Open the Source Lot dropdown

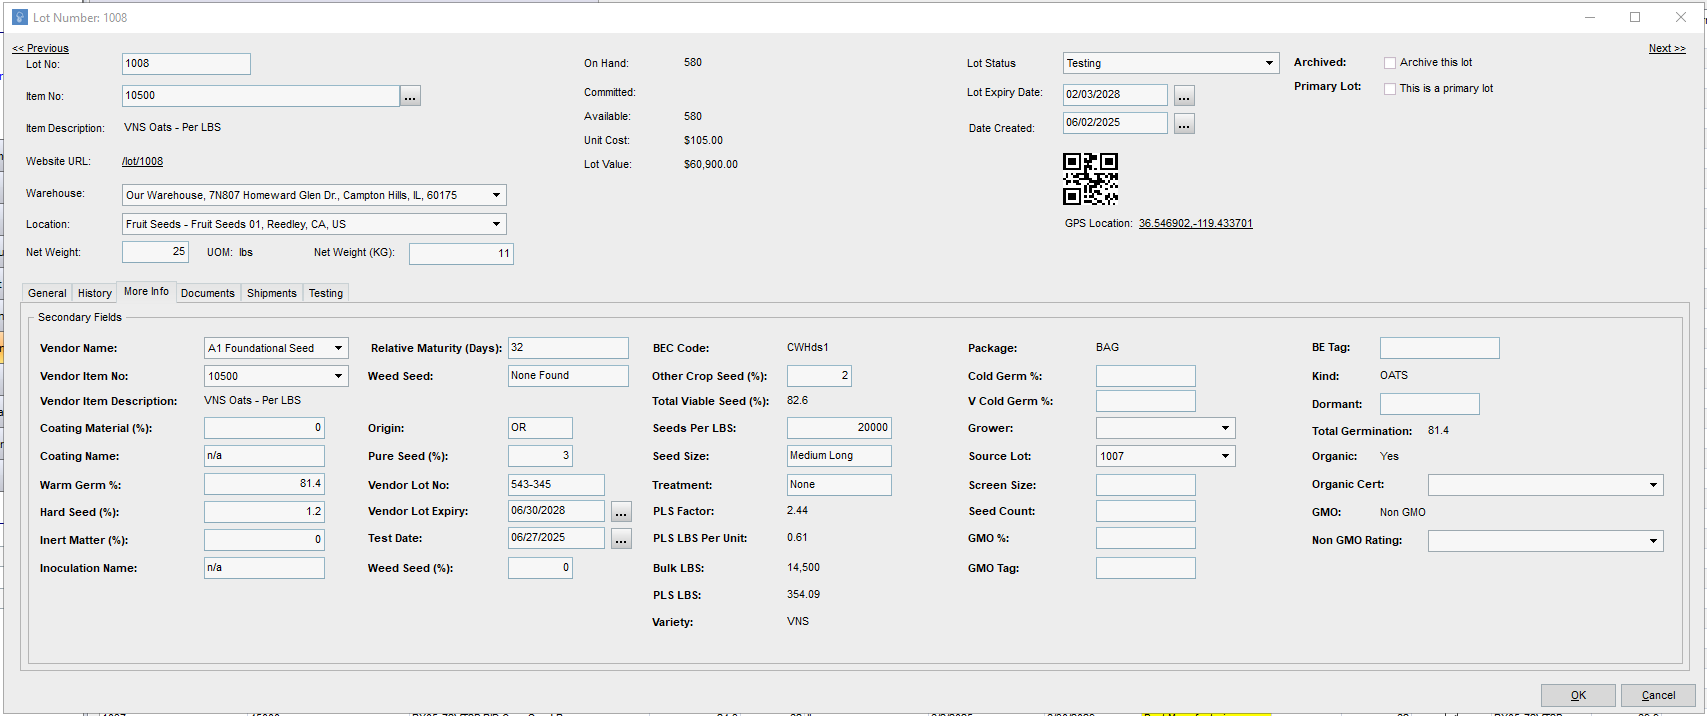click(x=1225, y=456)
